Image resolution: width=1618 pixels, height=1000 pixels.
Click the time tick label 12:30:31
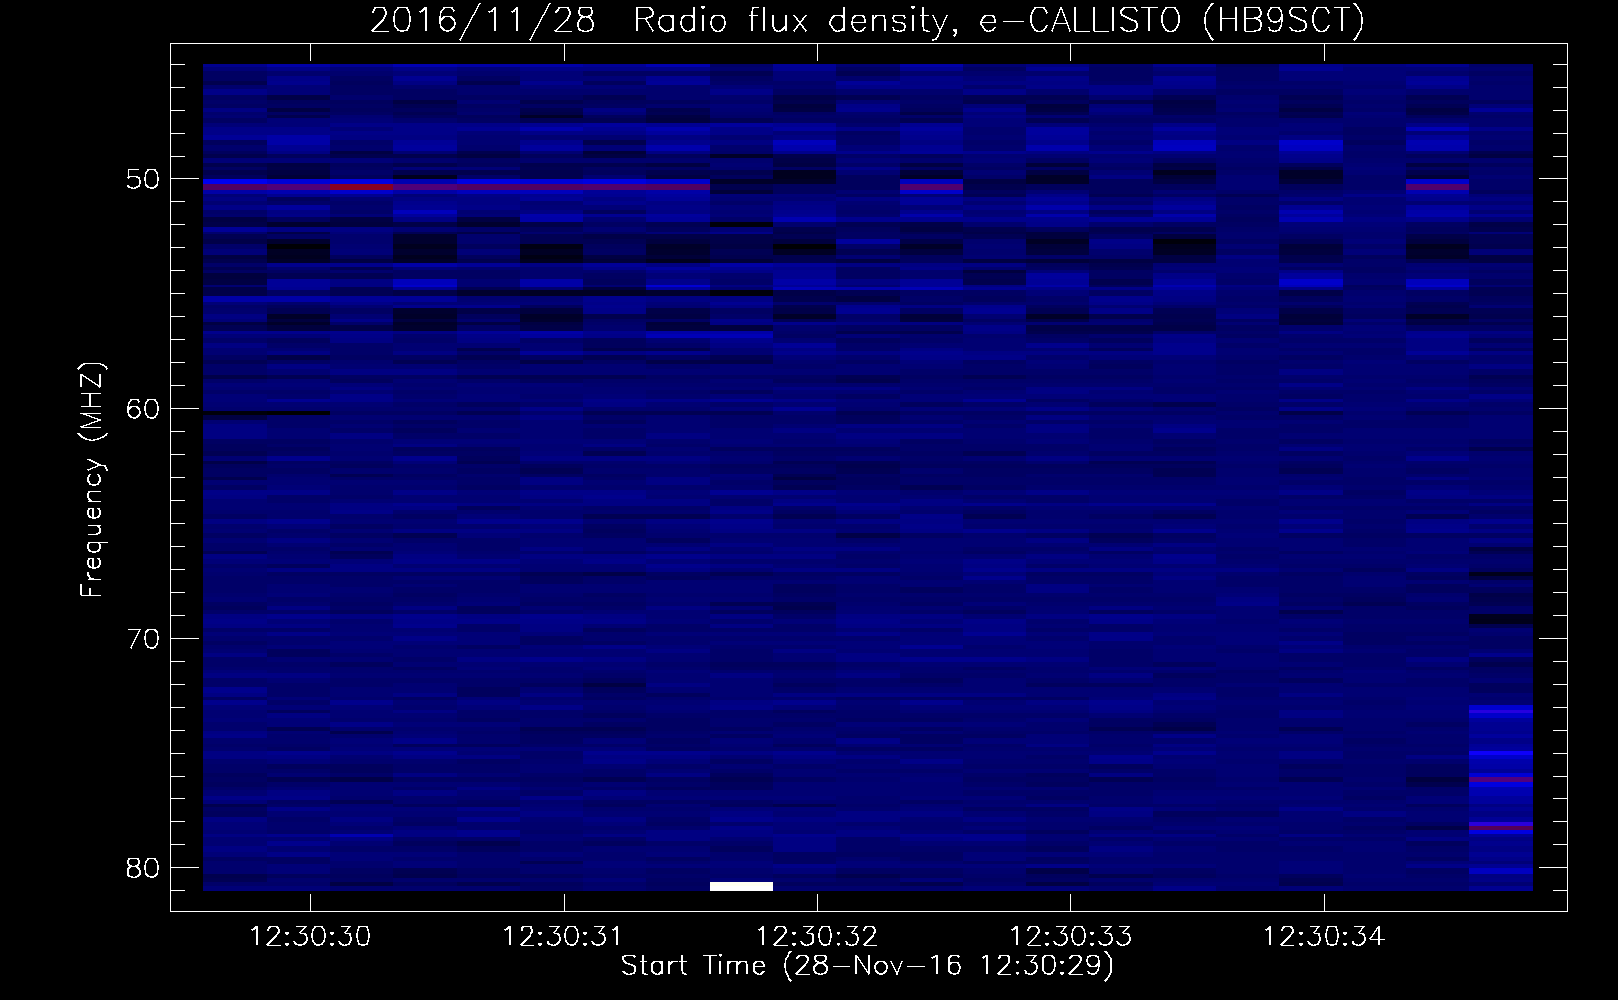(563, 937)
